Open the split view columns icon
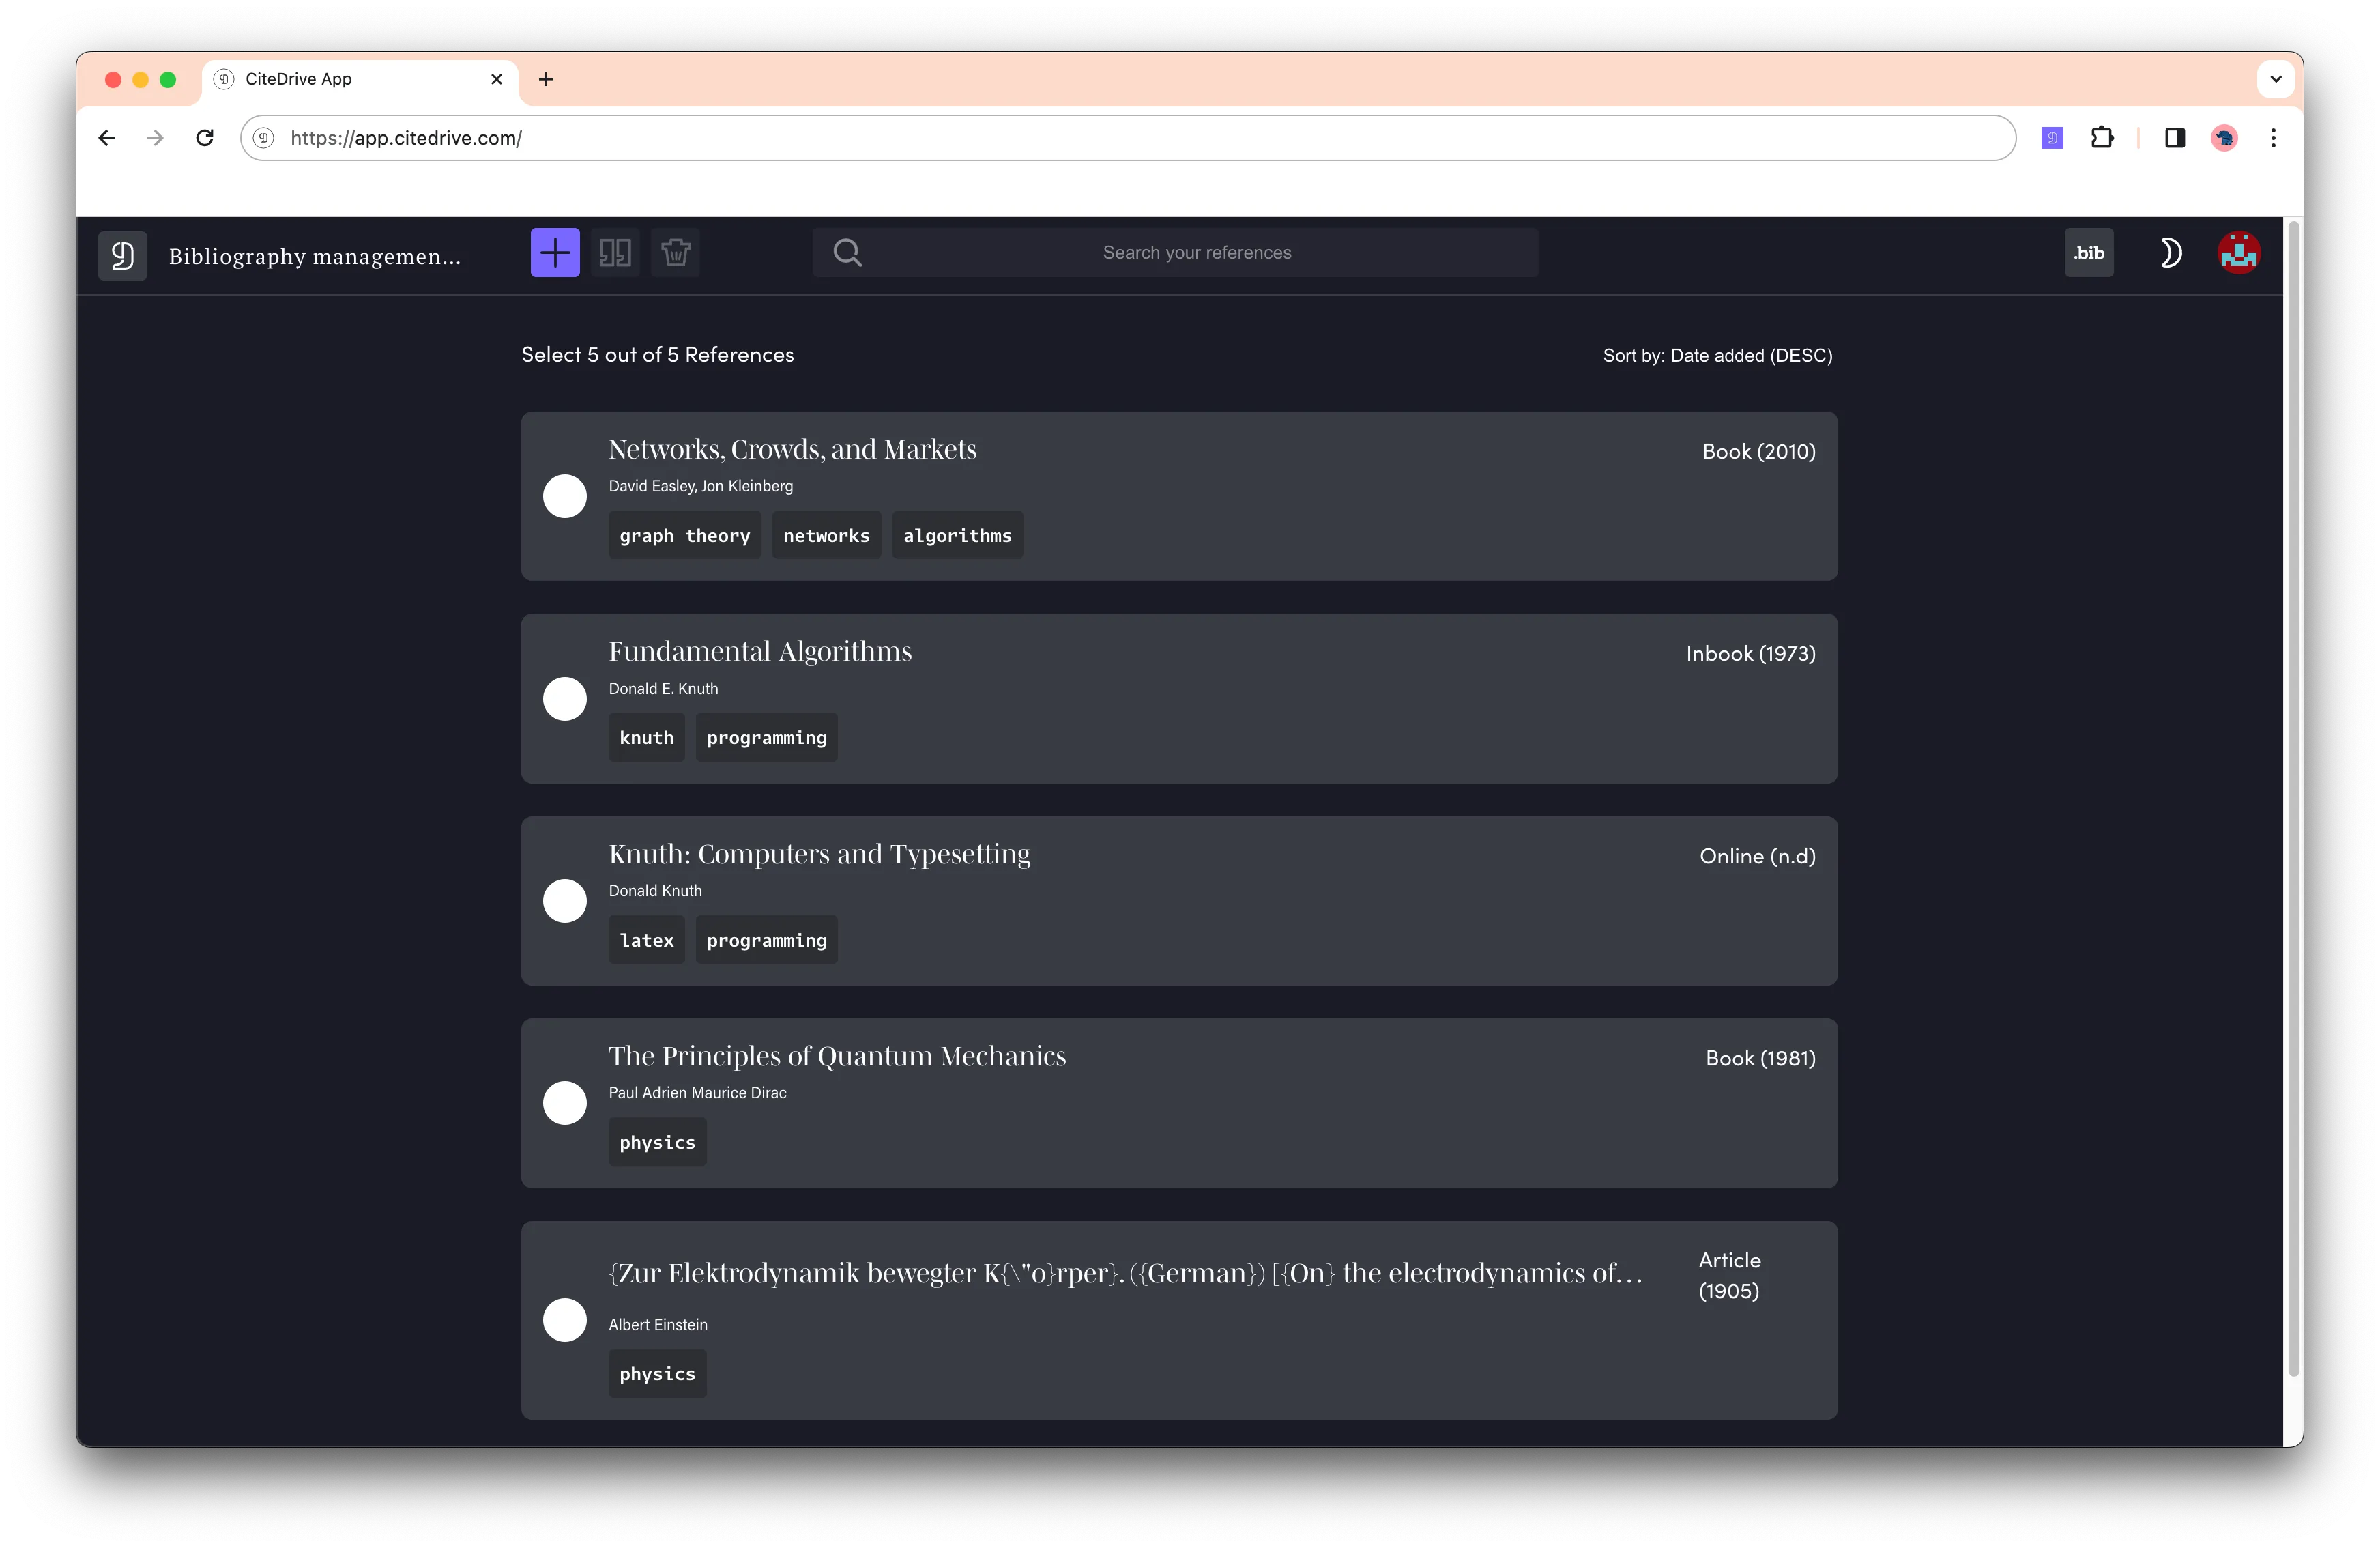 tap(615, 253)
